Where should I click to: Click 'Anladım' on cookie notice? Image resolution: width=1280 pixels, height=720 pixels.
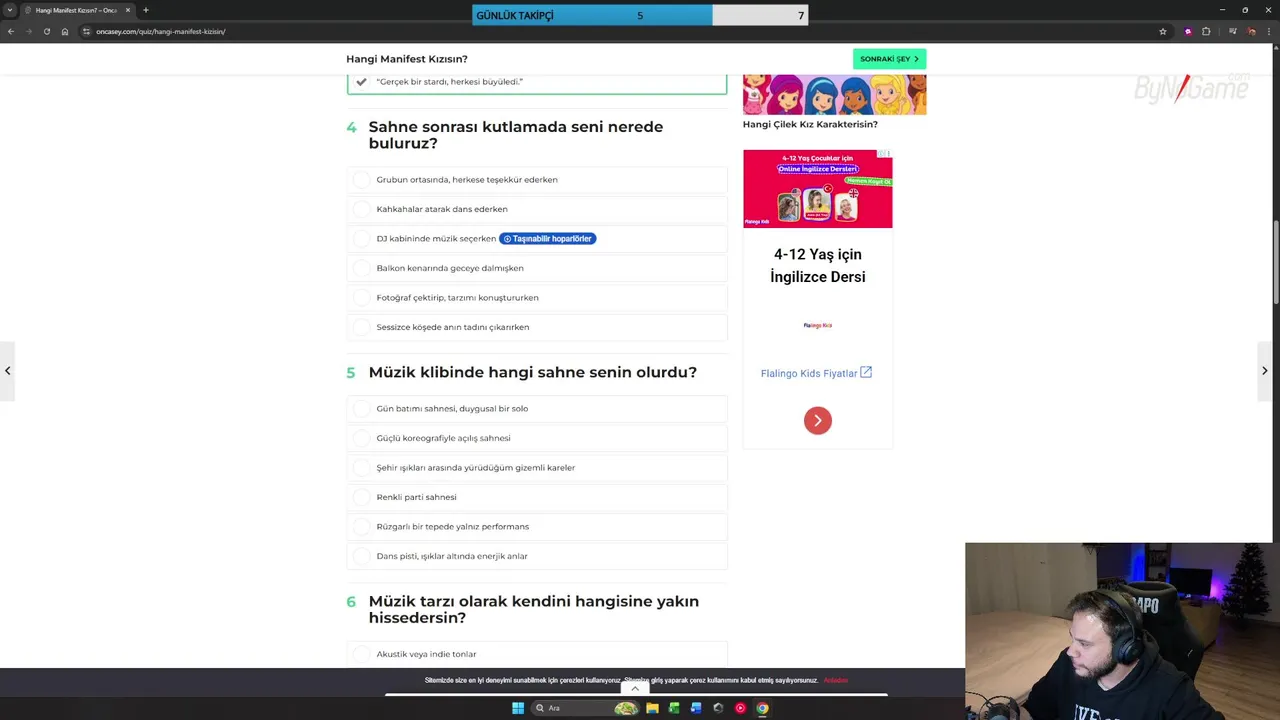click(836, 681)
